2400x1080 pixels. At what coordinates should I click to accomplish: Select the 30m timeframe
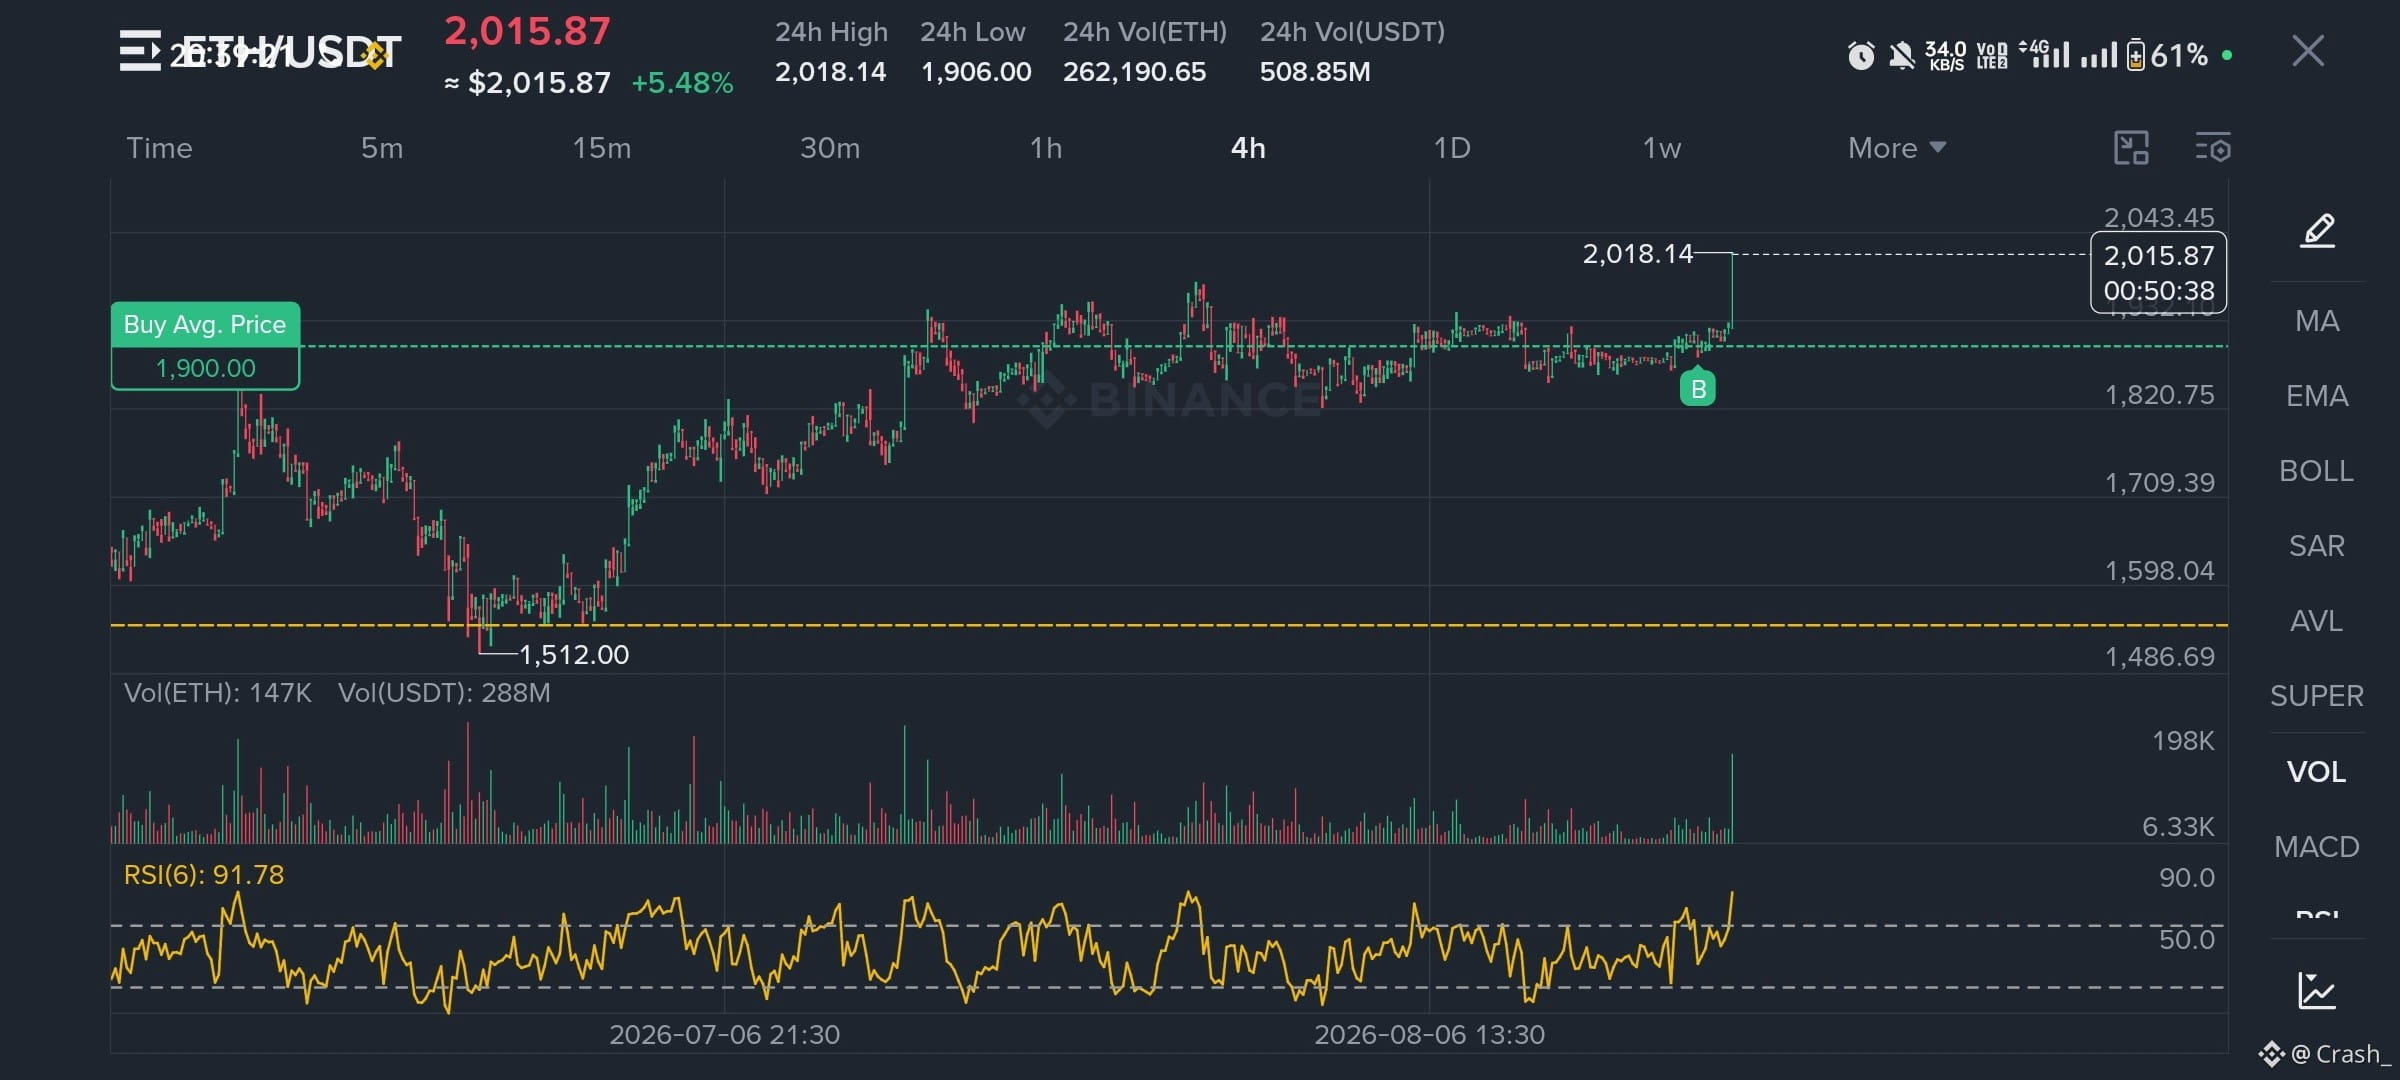830,148
